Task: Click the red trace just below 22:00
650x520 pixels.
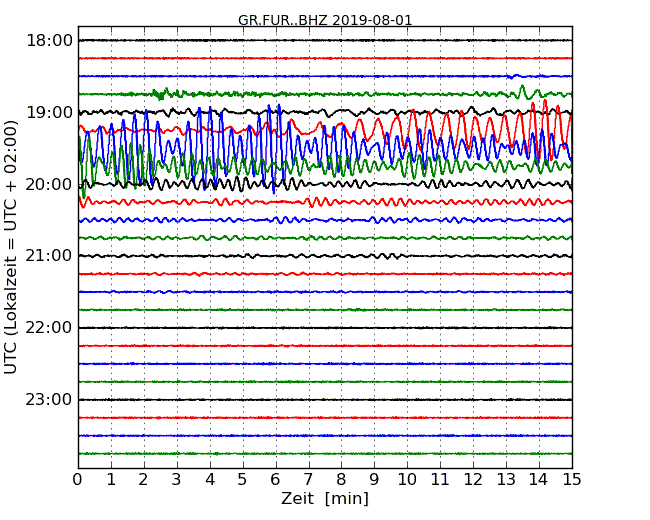Action: point(325,346)
